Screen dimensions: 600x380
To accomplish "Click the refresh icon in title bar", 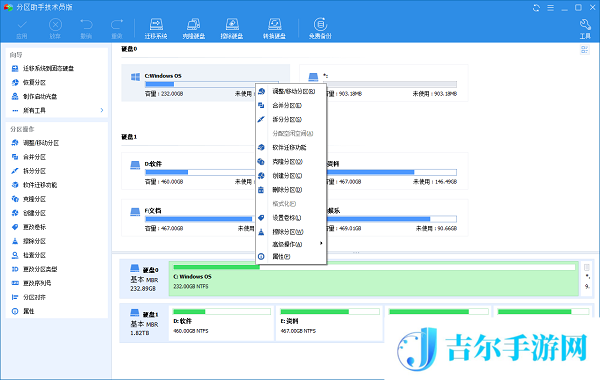I will pos(536,8).
